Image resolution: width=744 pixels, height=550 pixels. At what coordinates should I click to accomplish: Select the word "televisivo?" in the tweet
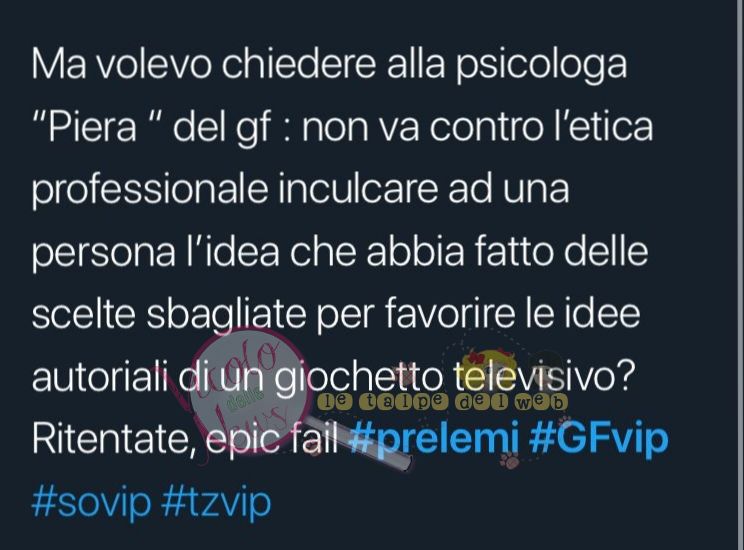[541, 376]
